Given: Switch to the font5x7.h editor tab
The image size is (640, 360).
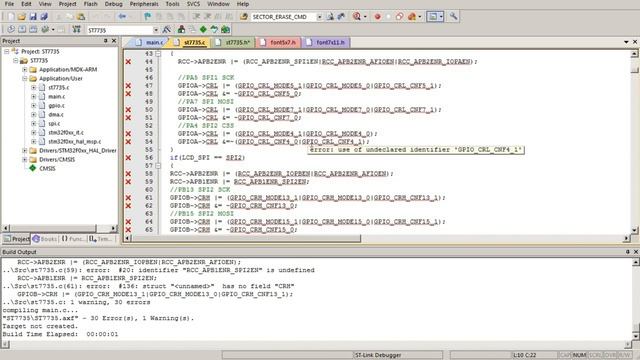Looking at the screenshot, I should pyautogui.click(x=278, y=42).
